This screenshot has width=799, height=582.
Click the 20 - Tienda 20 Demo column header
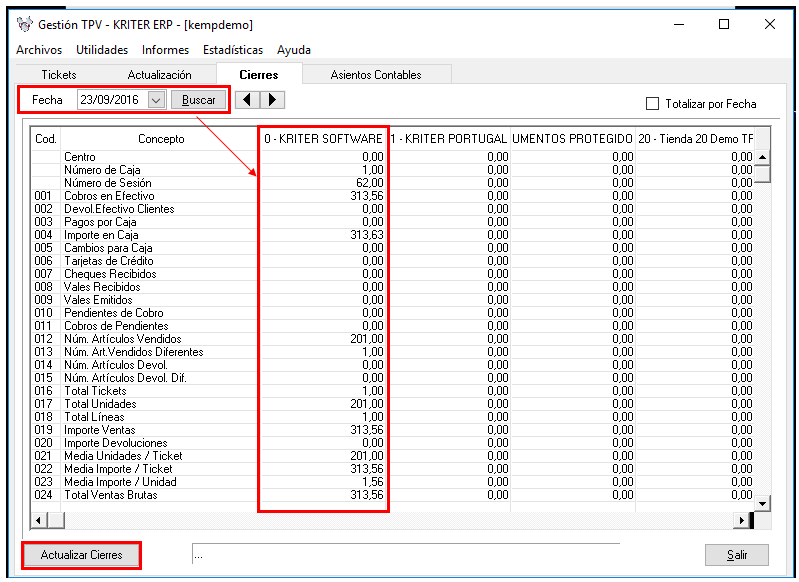tap(695, 139)
